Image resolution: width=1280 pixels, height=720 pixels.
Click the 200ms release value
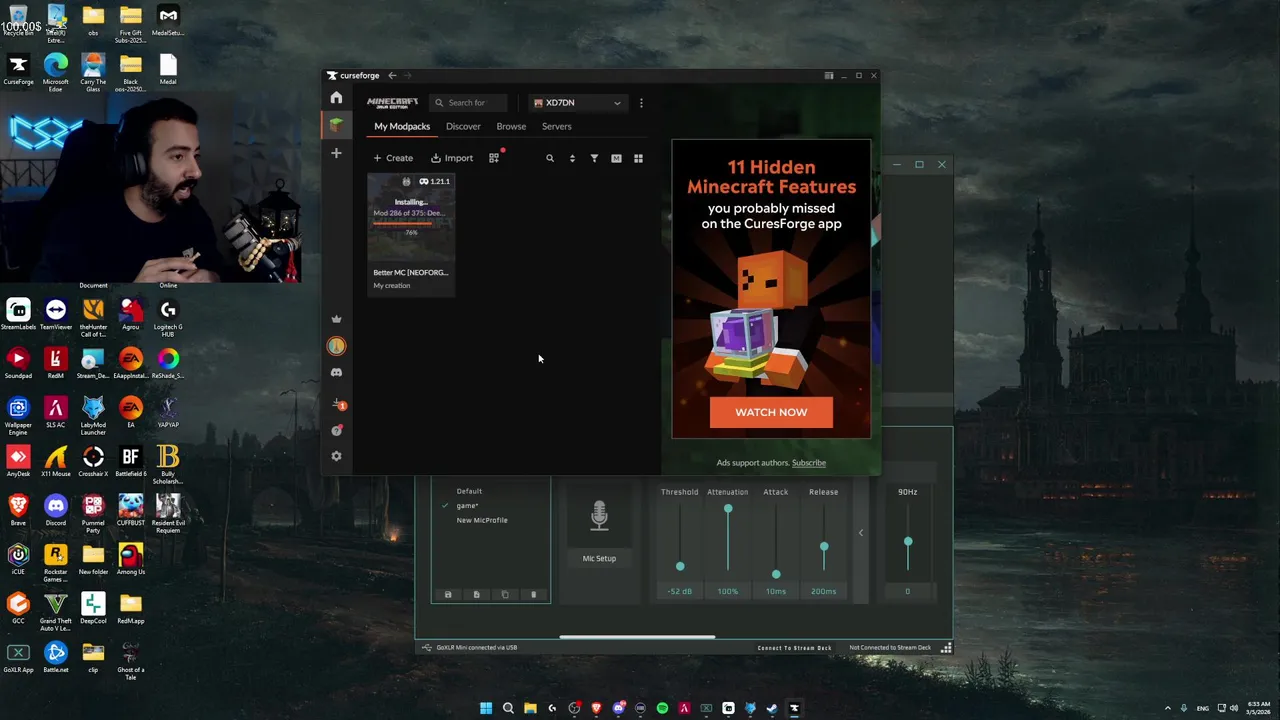click(824, 591)
